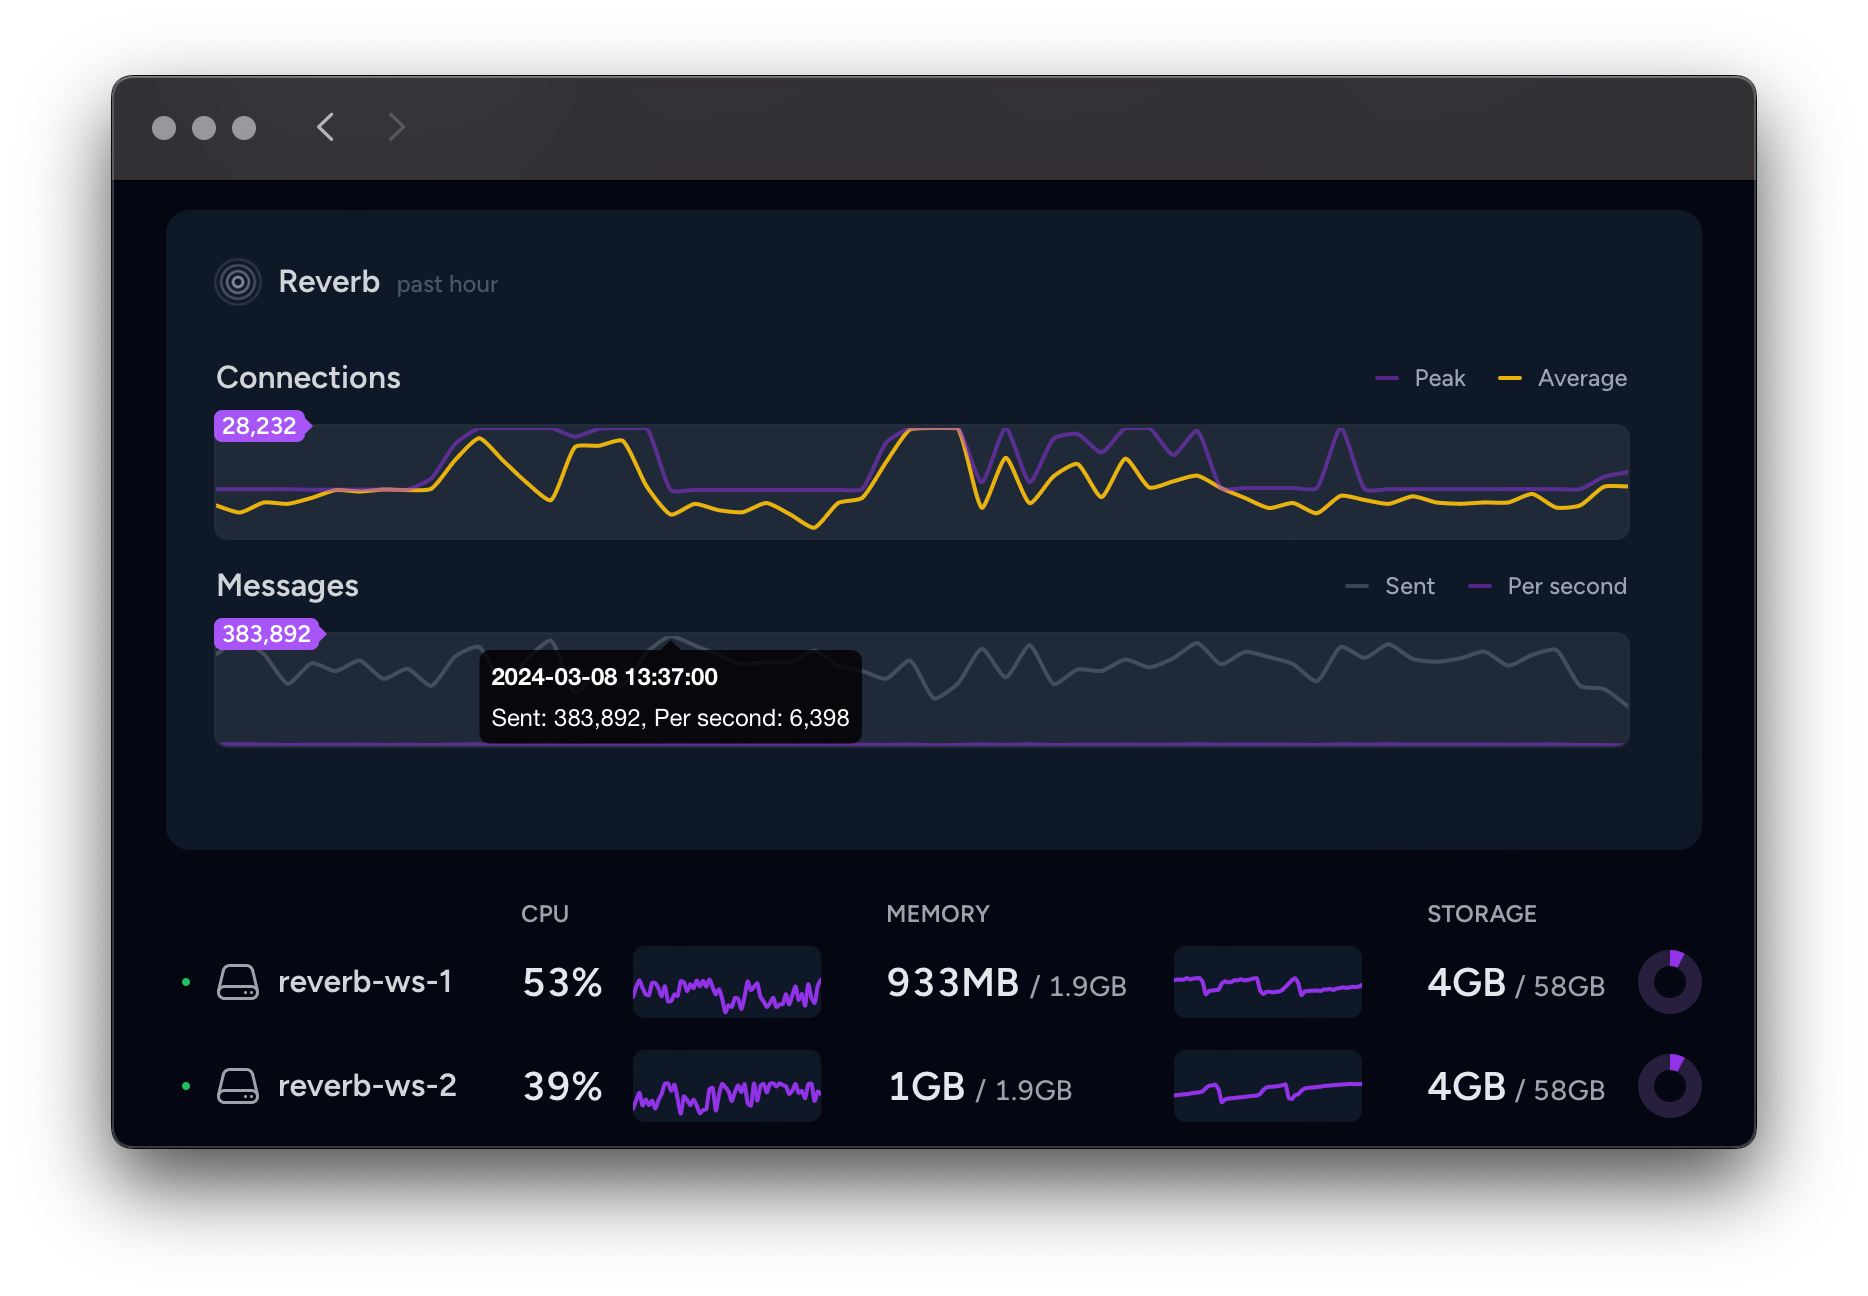Click the 28,232 connections badge
The height and width of the screenshot is (1296, 1868).
click(259, 426)
